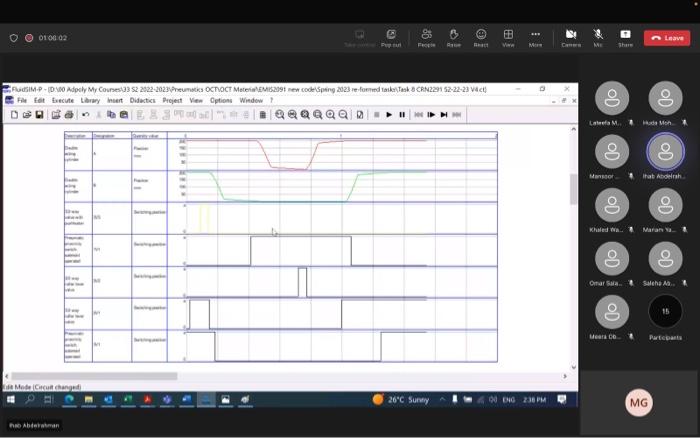Open the 15 more Participants bubble
This screenshot has height=438, width=700.
point(665,311)
